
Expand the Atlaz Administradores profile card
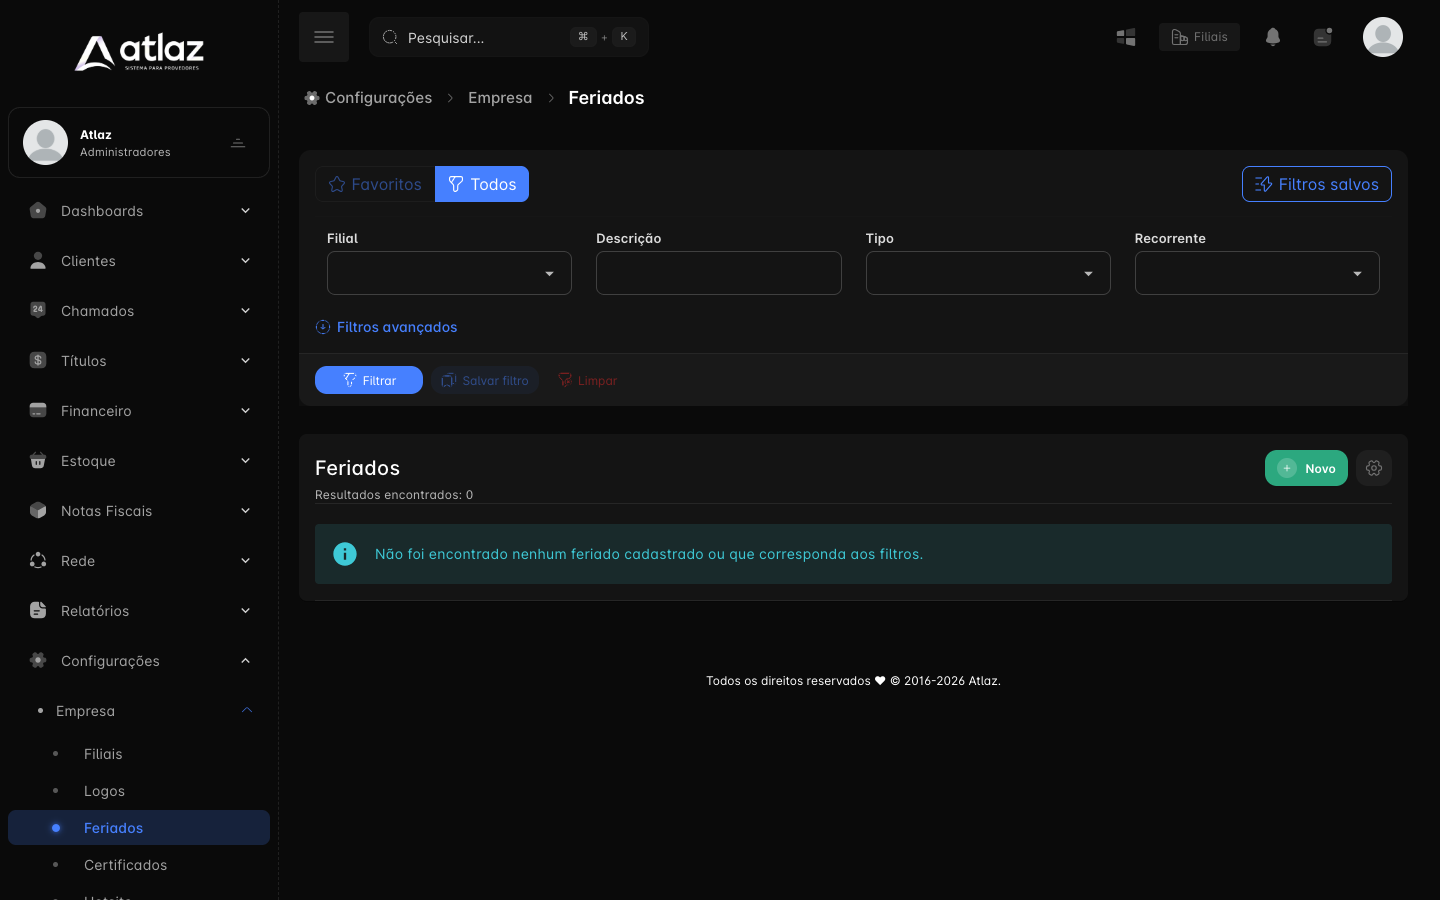tap(139, 143)
